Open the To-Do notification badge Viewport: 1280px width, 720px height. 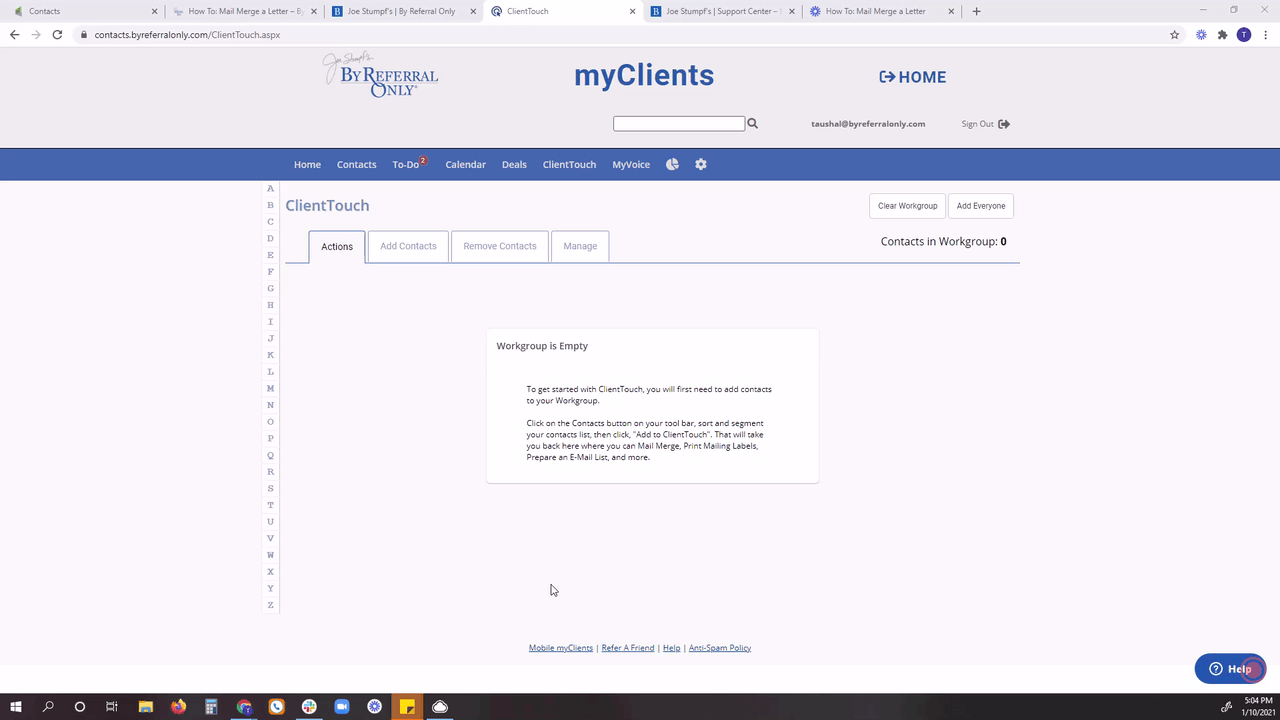click(x=423, y=160)
